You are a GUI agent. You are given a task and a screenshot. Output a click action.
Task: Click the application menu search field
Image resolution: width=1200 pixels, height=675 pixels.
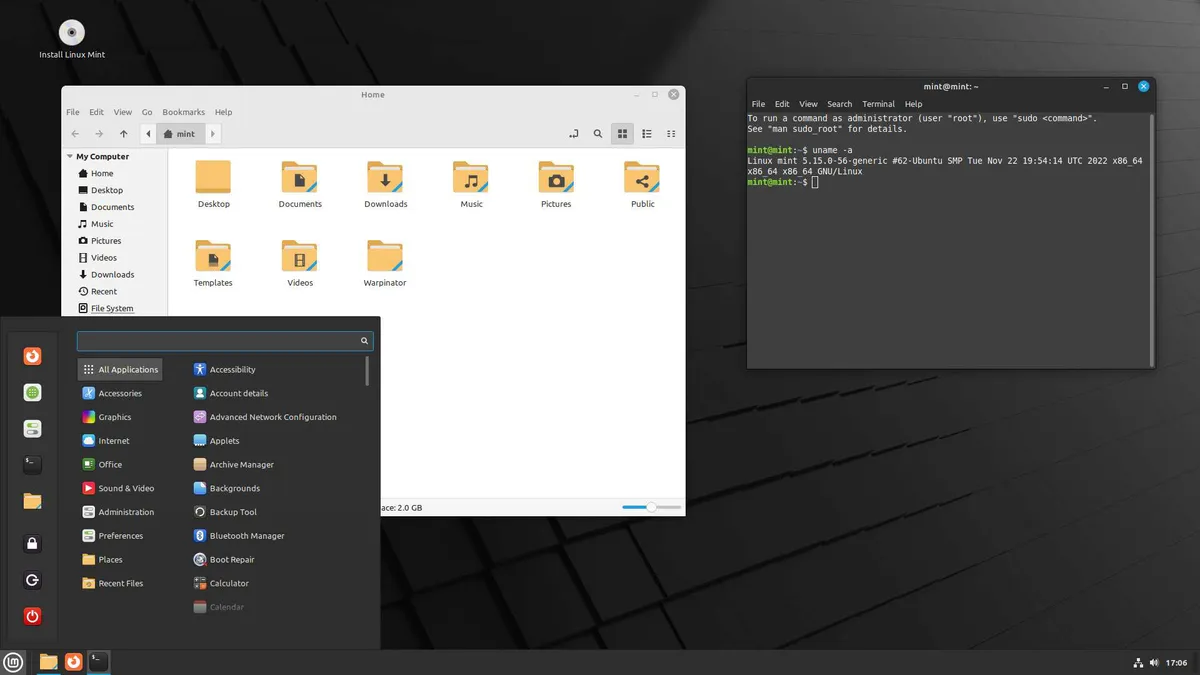coord(225,341)
